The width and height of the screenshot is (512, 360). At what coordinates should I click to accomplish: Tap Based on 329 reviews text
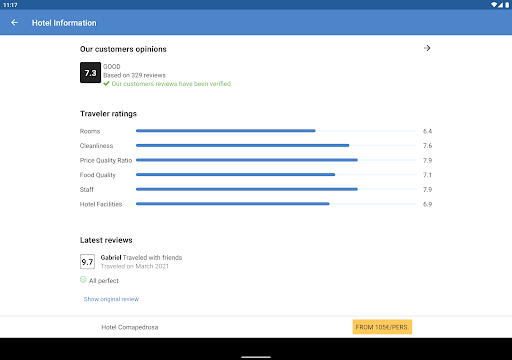(x=134, y=75)
